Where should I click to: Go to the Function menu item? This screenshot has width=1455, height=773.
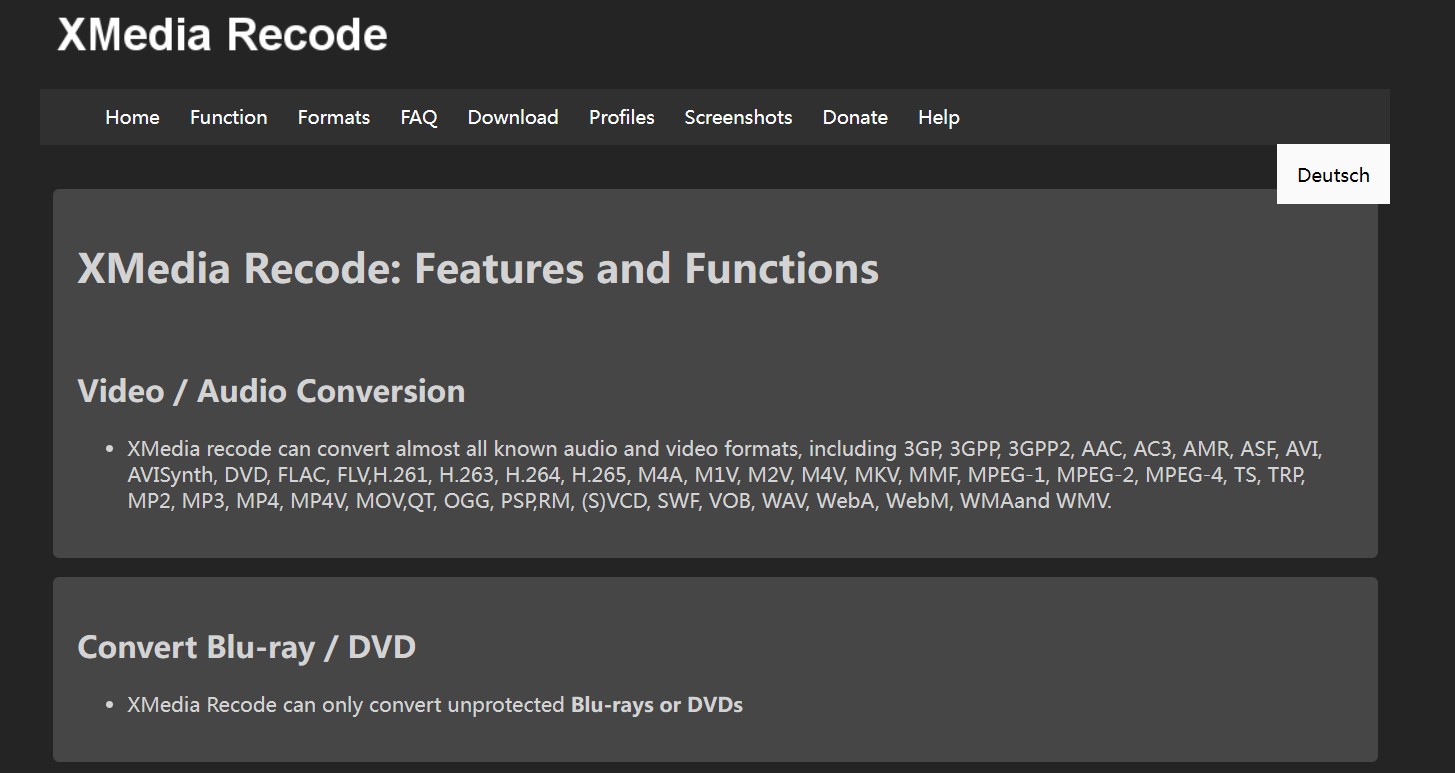(x=228, y=117)
